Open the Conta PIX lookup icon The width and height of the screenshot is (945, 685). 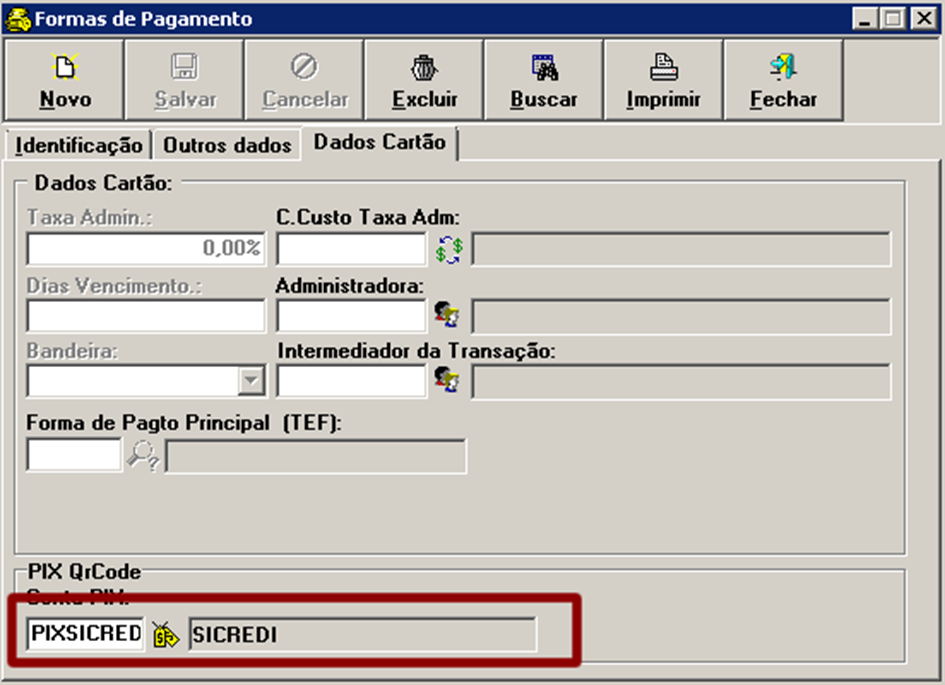click(x=165, y=634)
